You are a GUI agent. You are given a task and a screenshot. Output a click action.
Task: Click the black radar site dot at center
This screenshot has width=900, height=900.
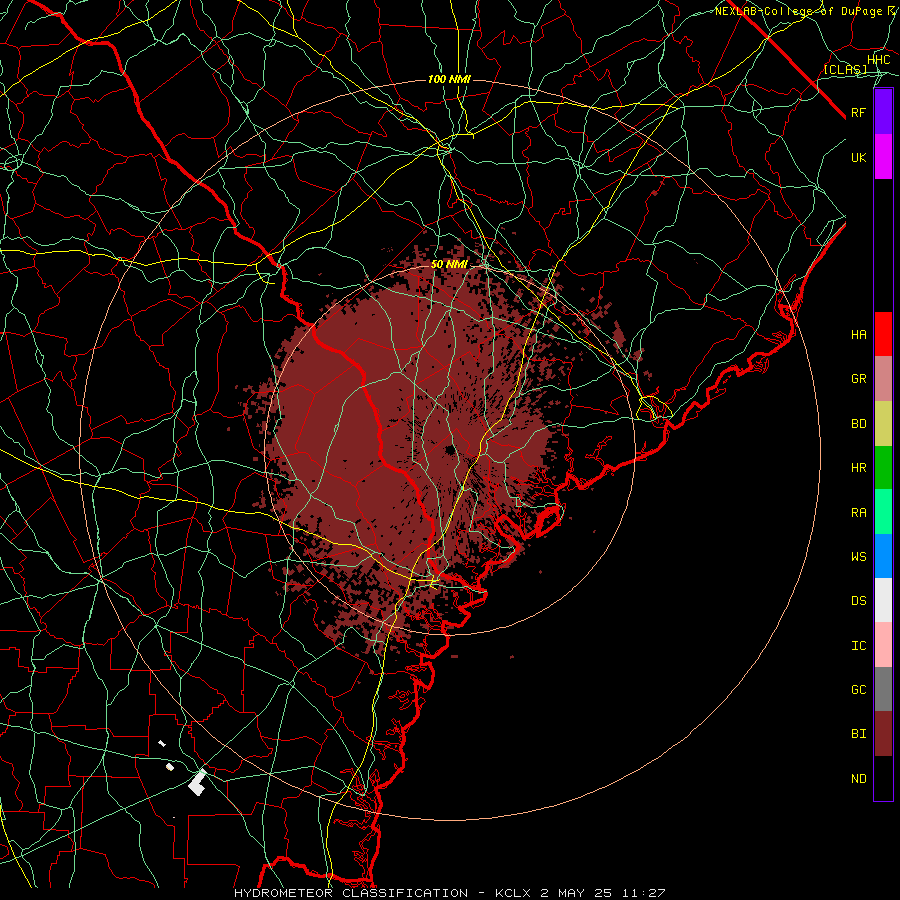point(450,449)
